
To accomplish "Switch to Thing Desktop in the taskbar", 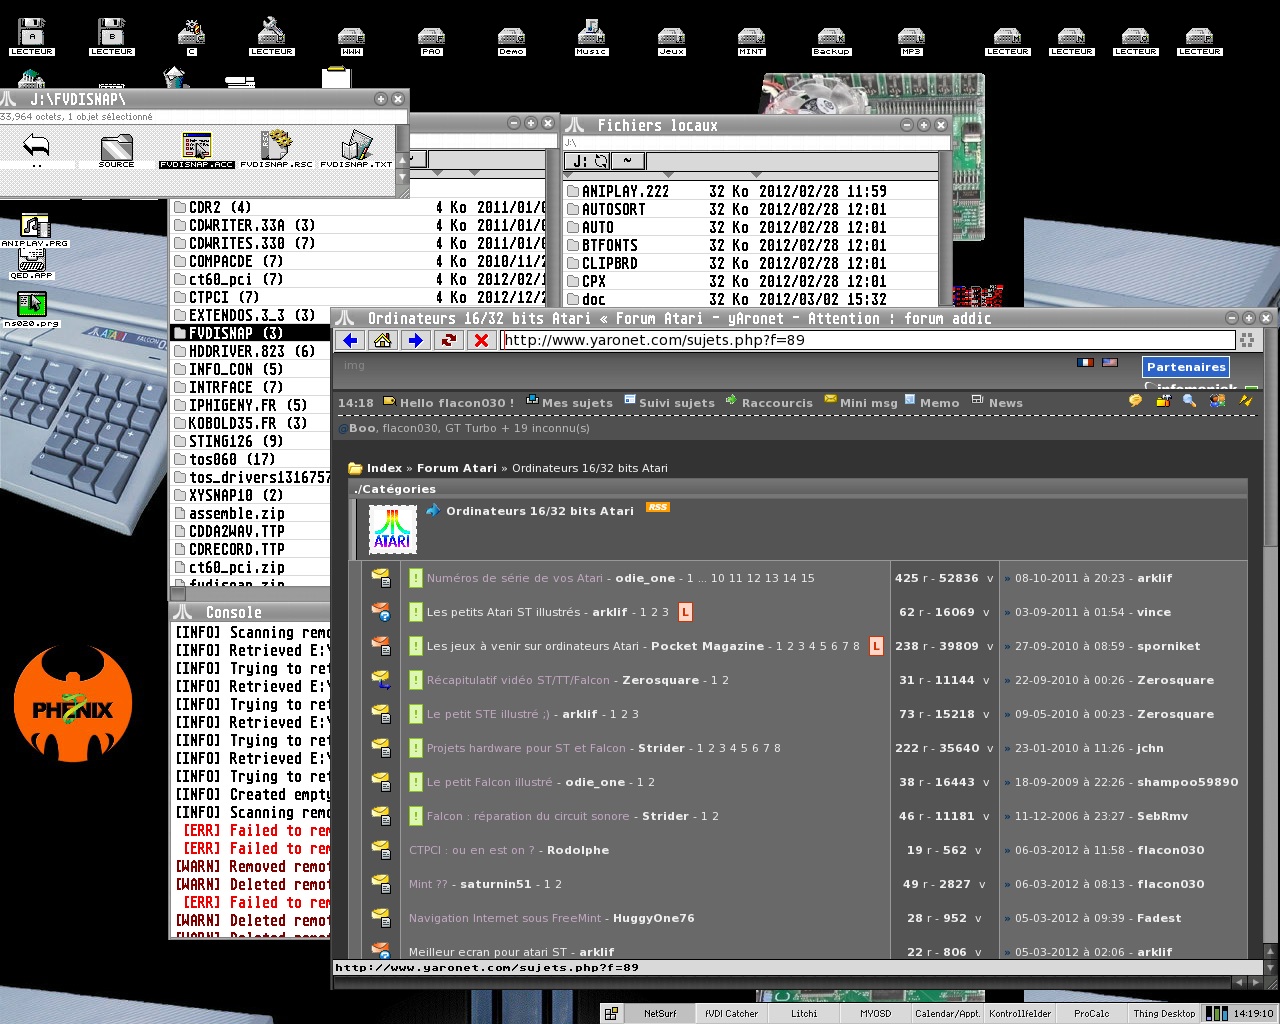I will click(1164, 1013).
